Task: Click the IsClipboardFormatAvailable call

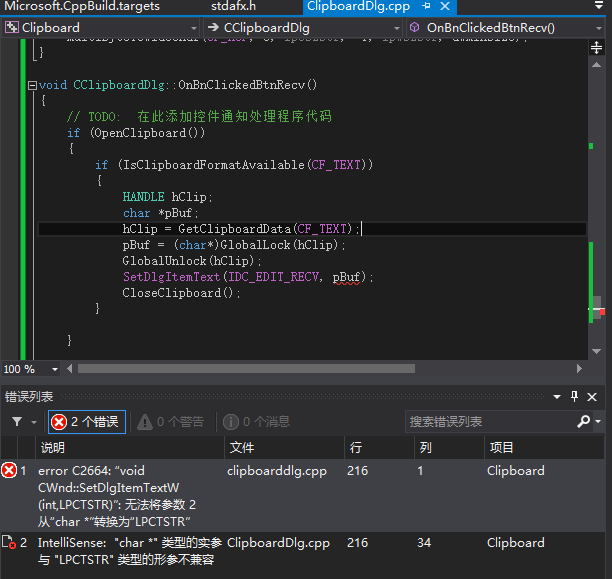Action: point(213,165)
